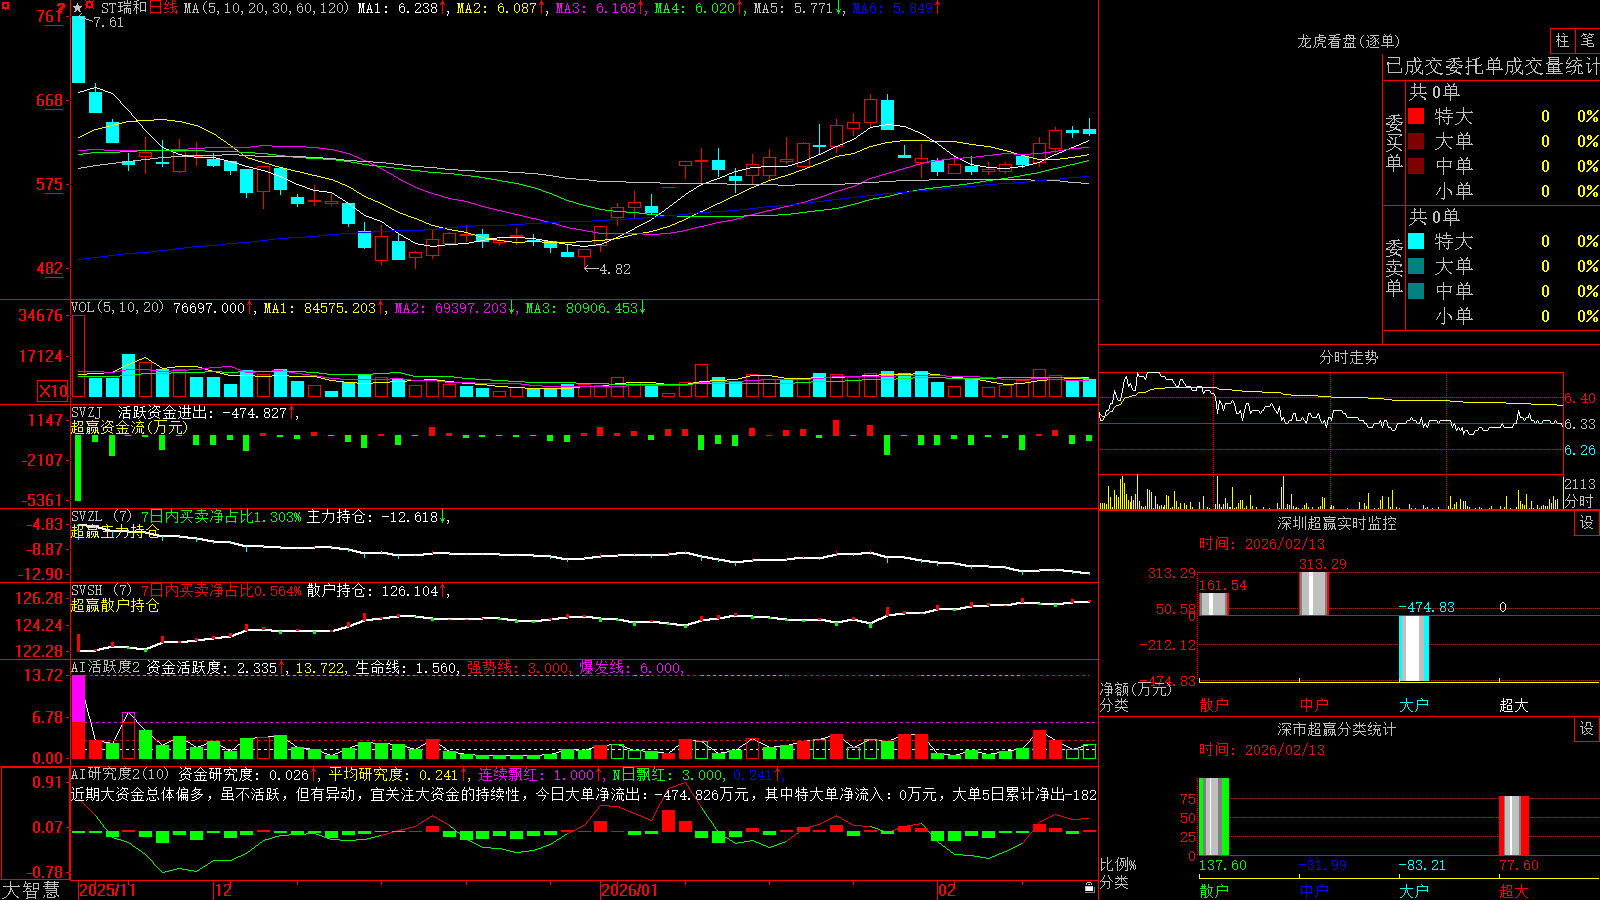Click the 龙虎看盘(逐单) panel title

[1348, 41]
